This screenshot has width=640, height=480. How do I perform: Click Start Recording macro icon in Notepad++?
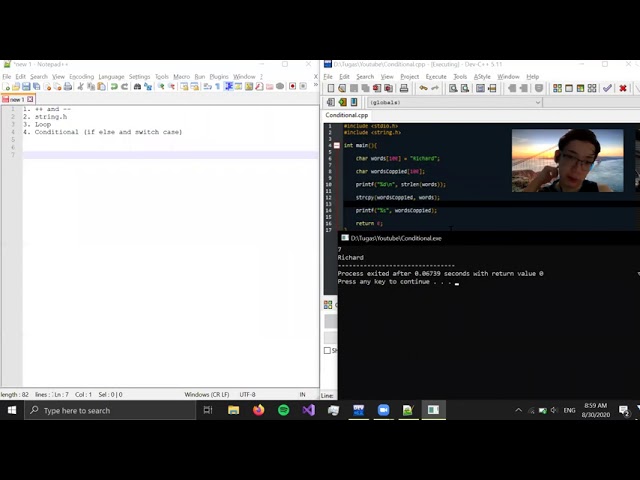292,87
